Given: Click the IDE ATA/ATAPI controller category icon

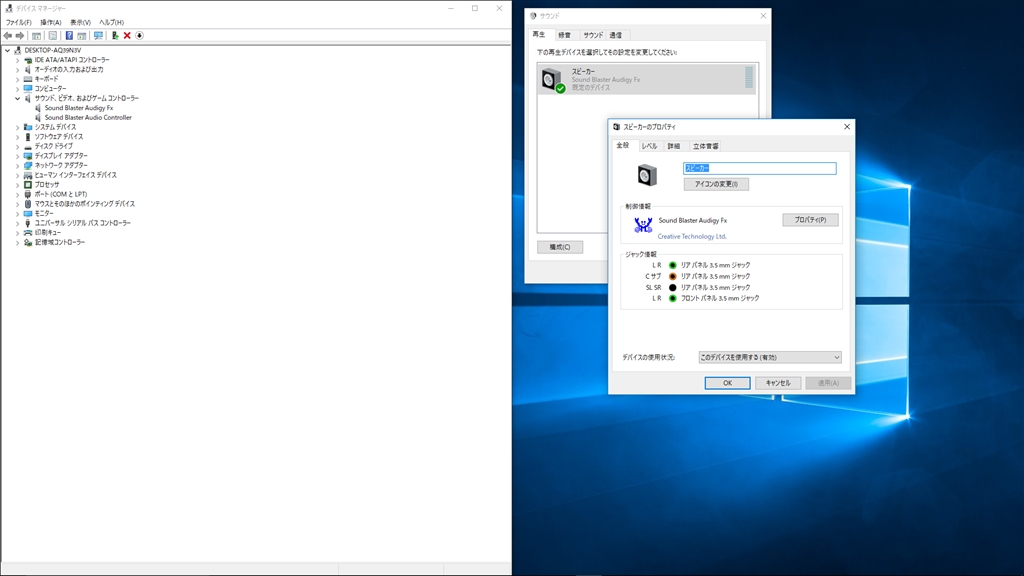Looking at the screenshot, I should [28, 60].
